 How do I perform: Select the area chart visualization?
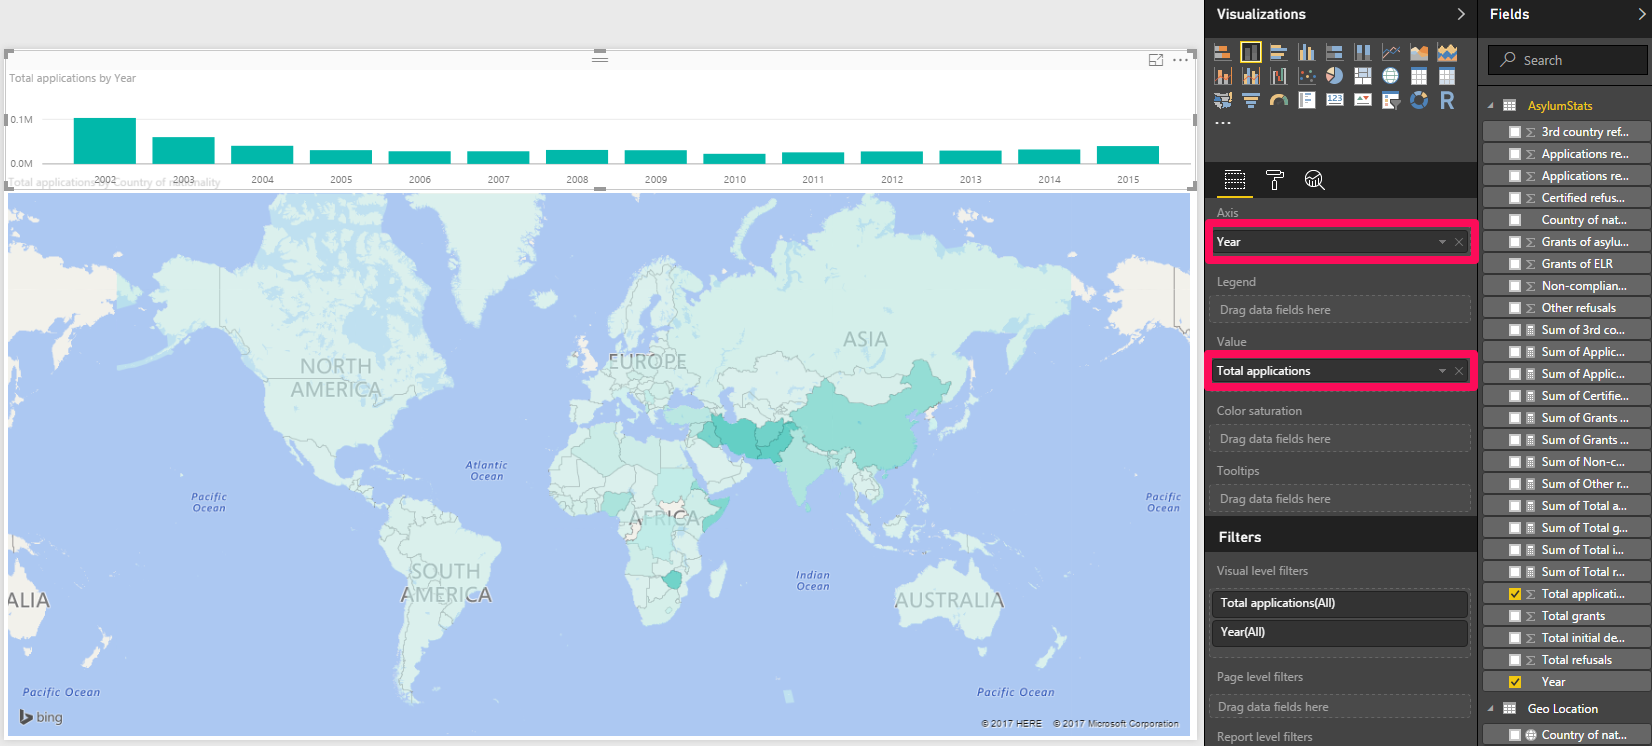(x=1419, y=52)
